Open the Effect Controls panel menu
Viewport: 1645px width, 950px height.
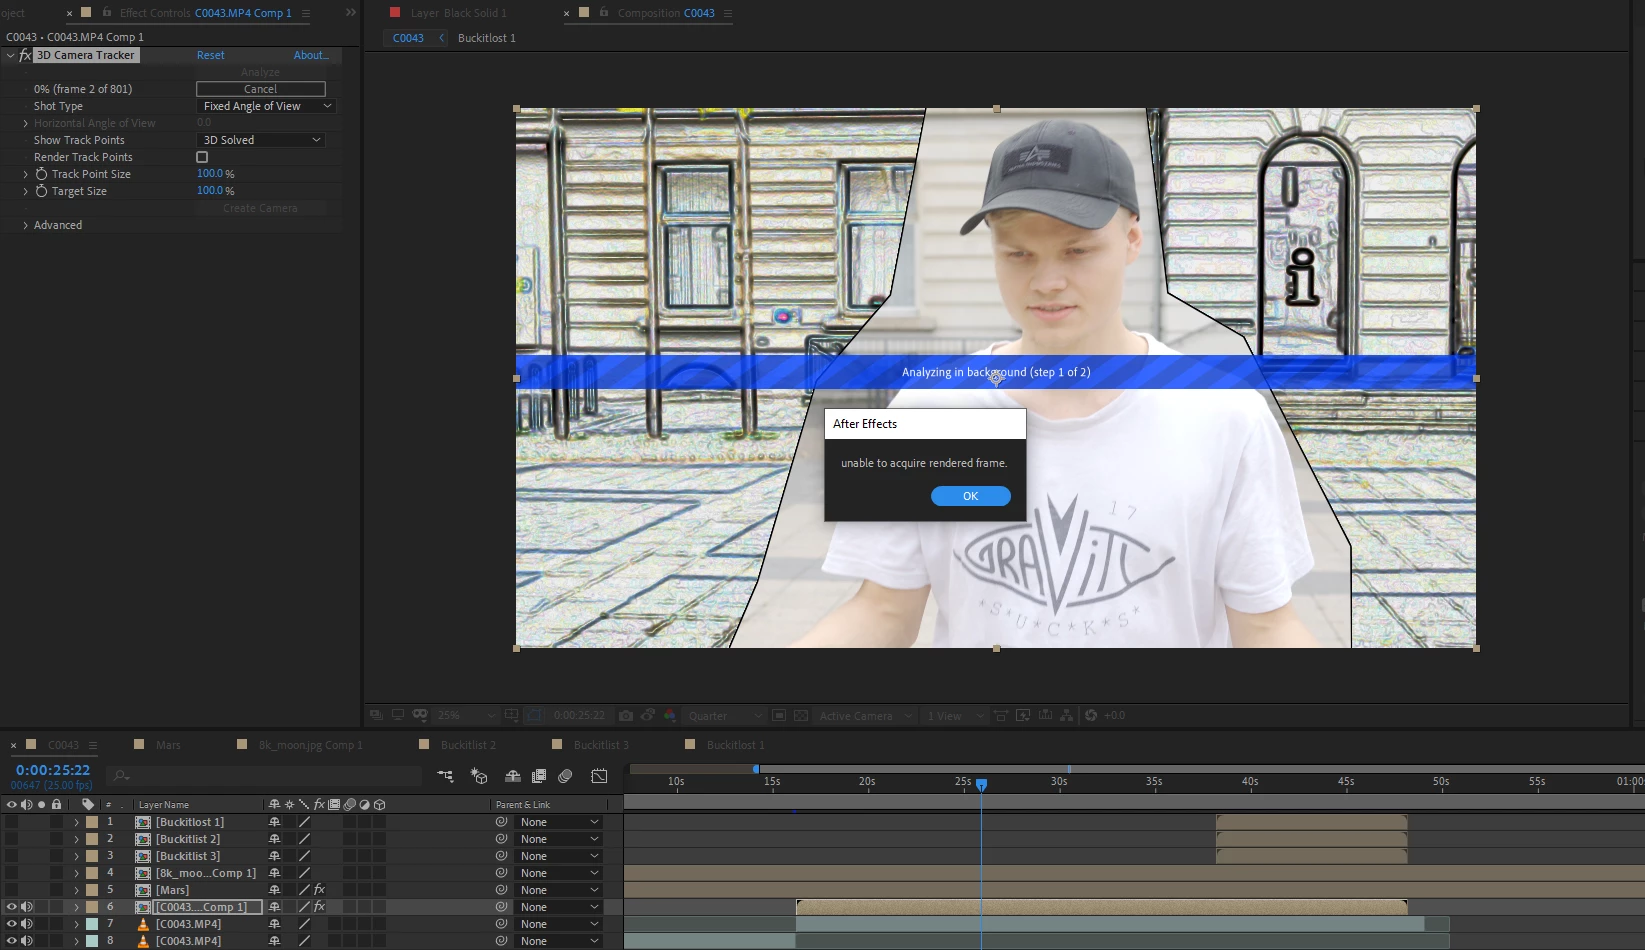(305, 13)
